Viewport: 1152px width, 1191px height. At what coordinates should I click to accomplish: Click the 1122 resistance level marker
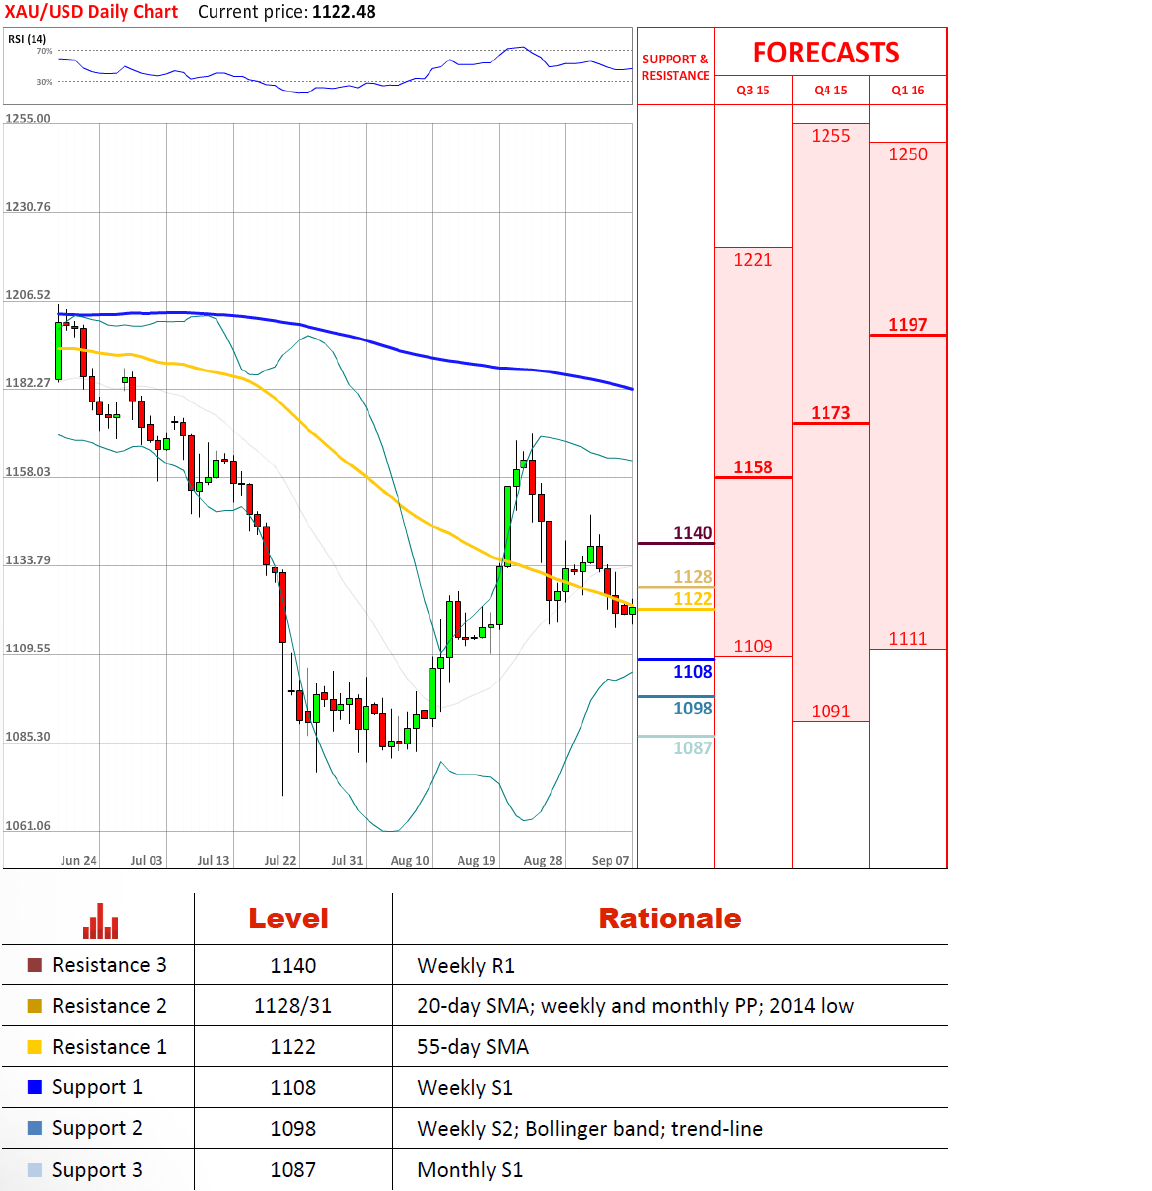point(693,599)
